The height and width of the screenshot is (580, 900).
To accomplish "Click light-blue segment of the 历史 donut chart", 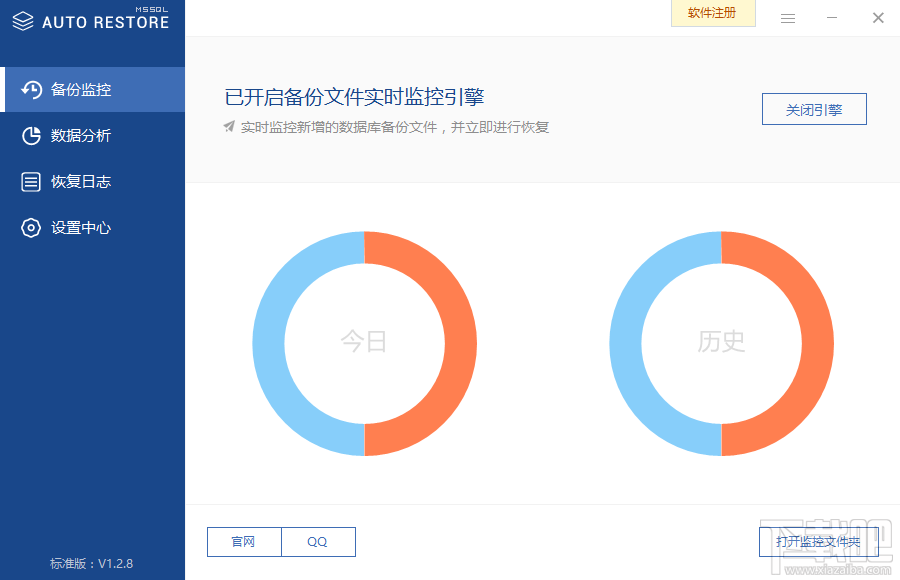I will click(626, 343).
